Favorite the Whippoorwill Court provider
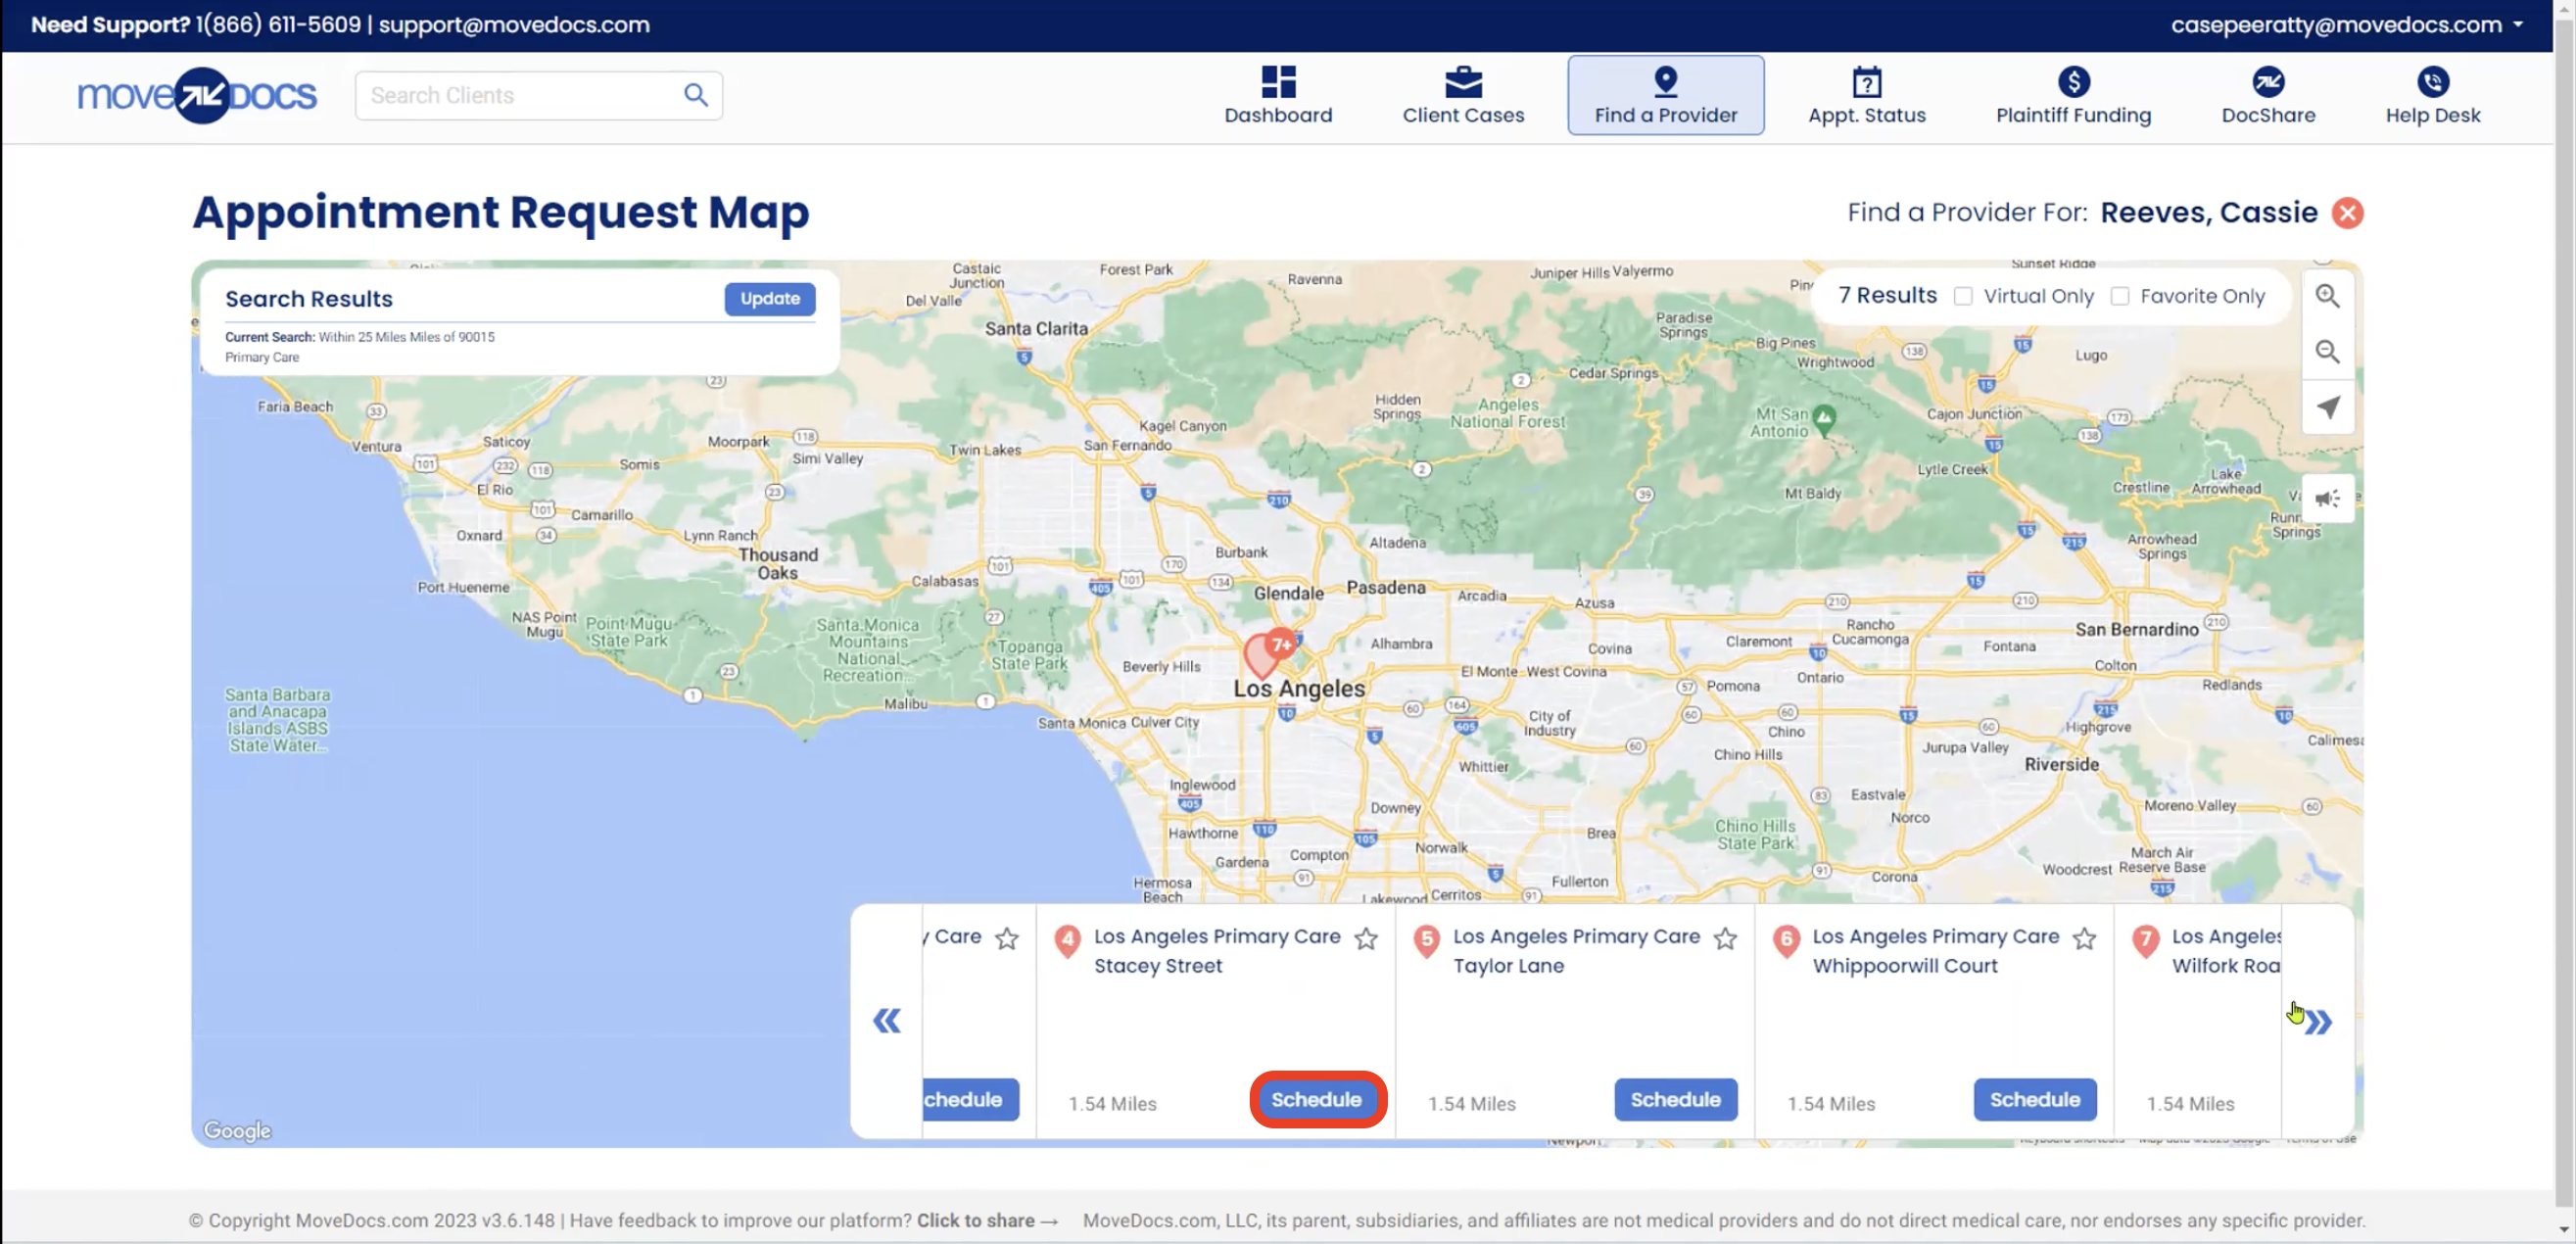 click(2084, 938)
